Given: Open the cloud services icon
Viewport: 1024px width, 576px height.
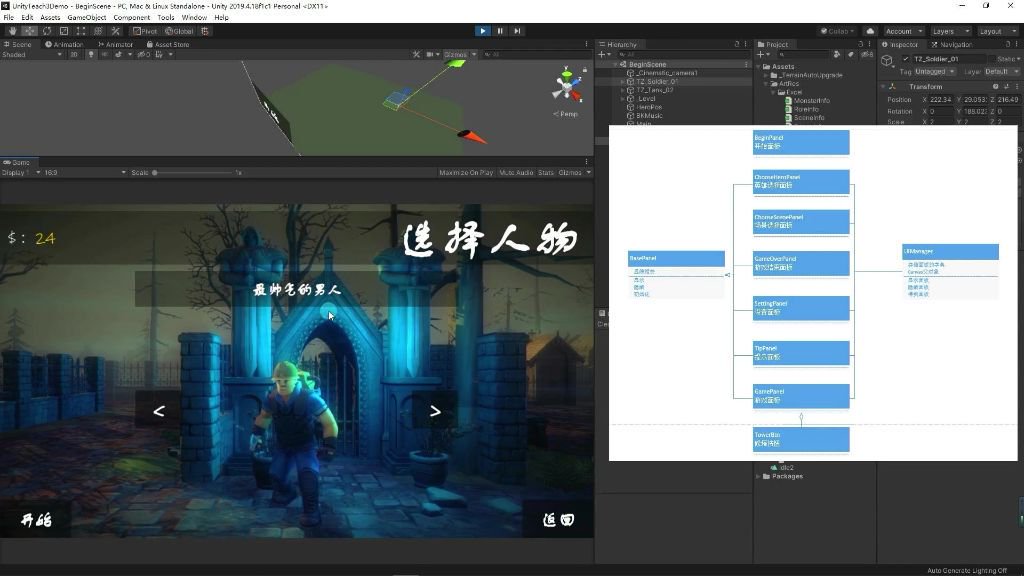Looking at the screenshot, I should (x=869, y=31).
